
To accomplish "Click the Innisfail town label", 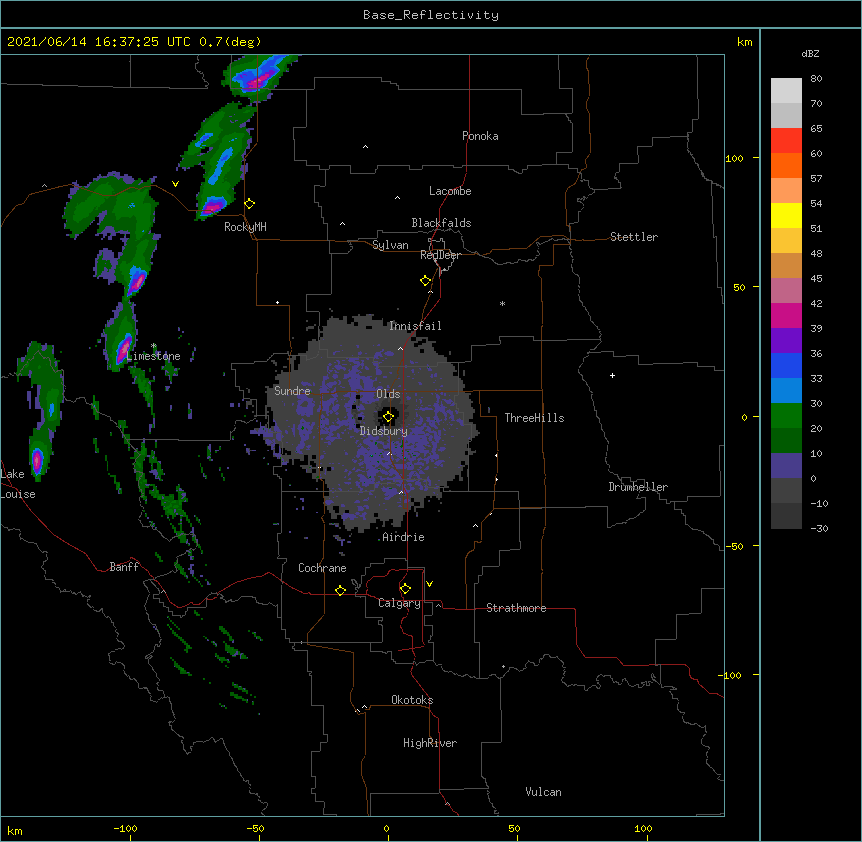I will 415,326.
